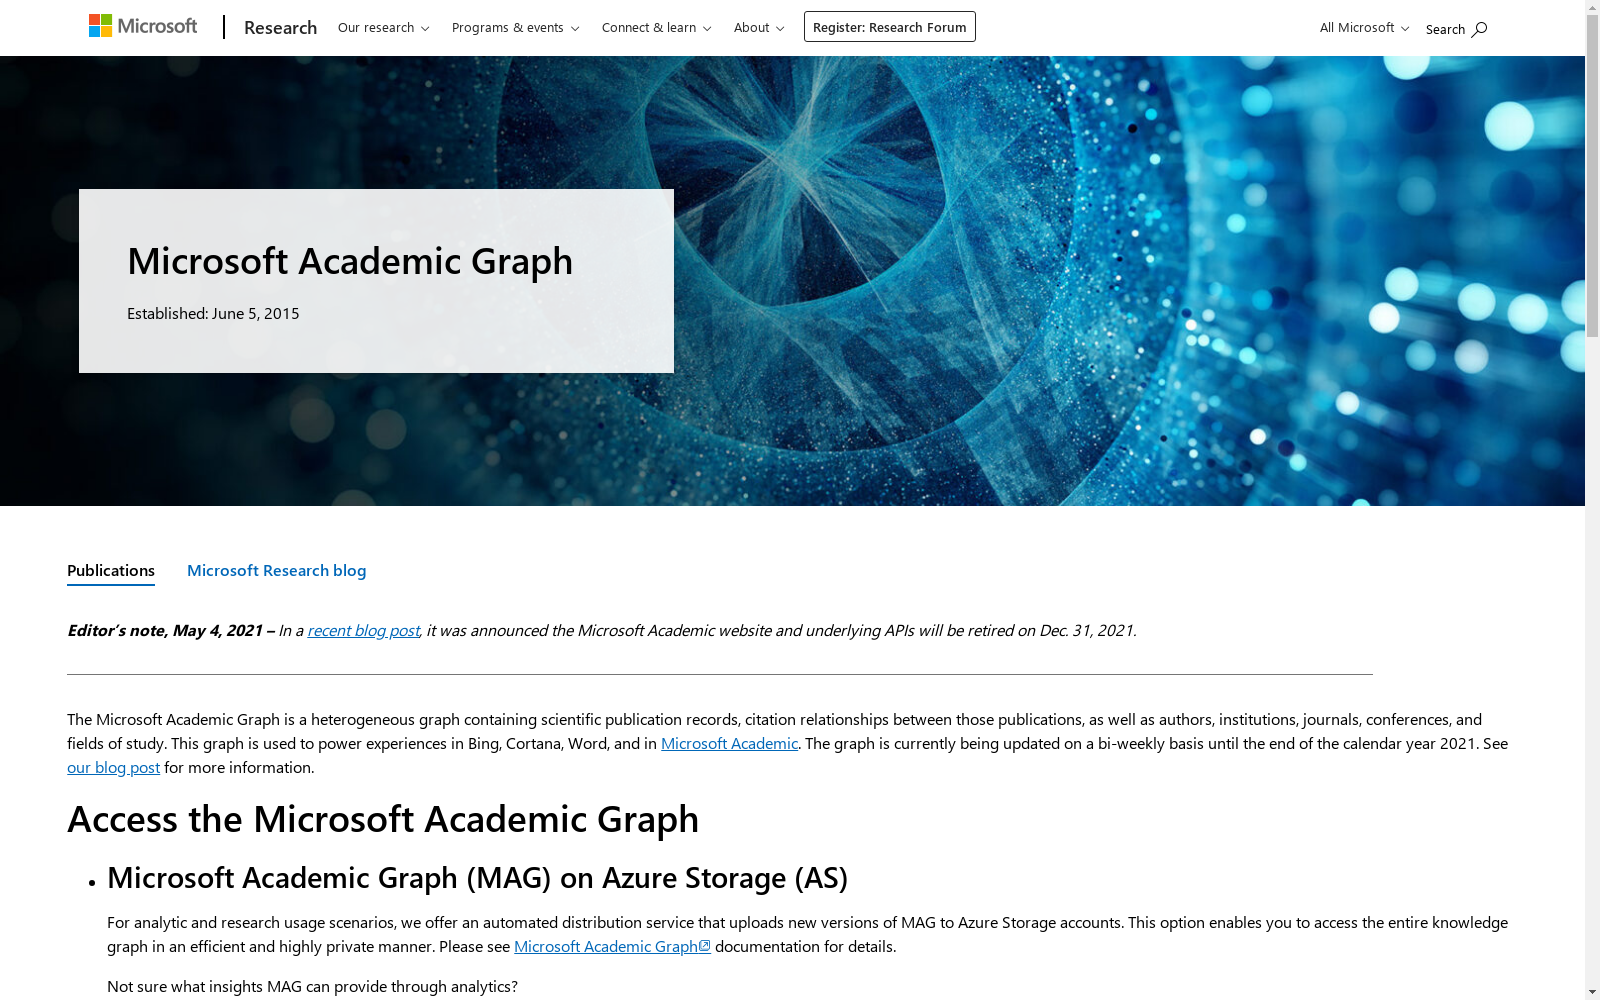This screenshot has width=1600, height=1000.
Task: Open the our blog post link
Action: (x=113, y=767)
